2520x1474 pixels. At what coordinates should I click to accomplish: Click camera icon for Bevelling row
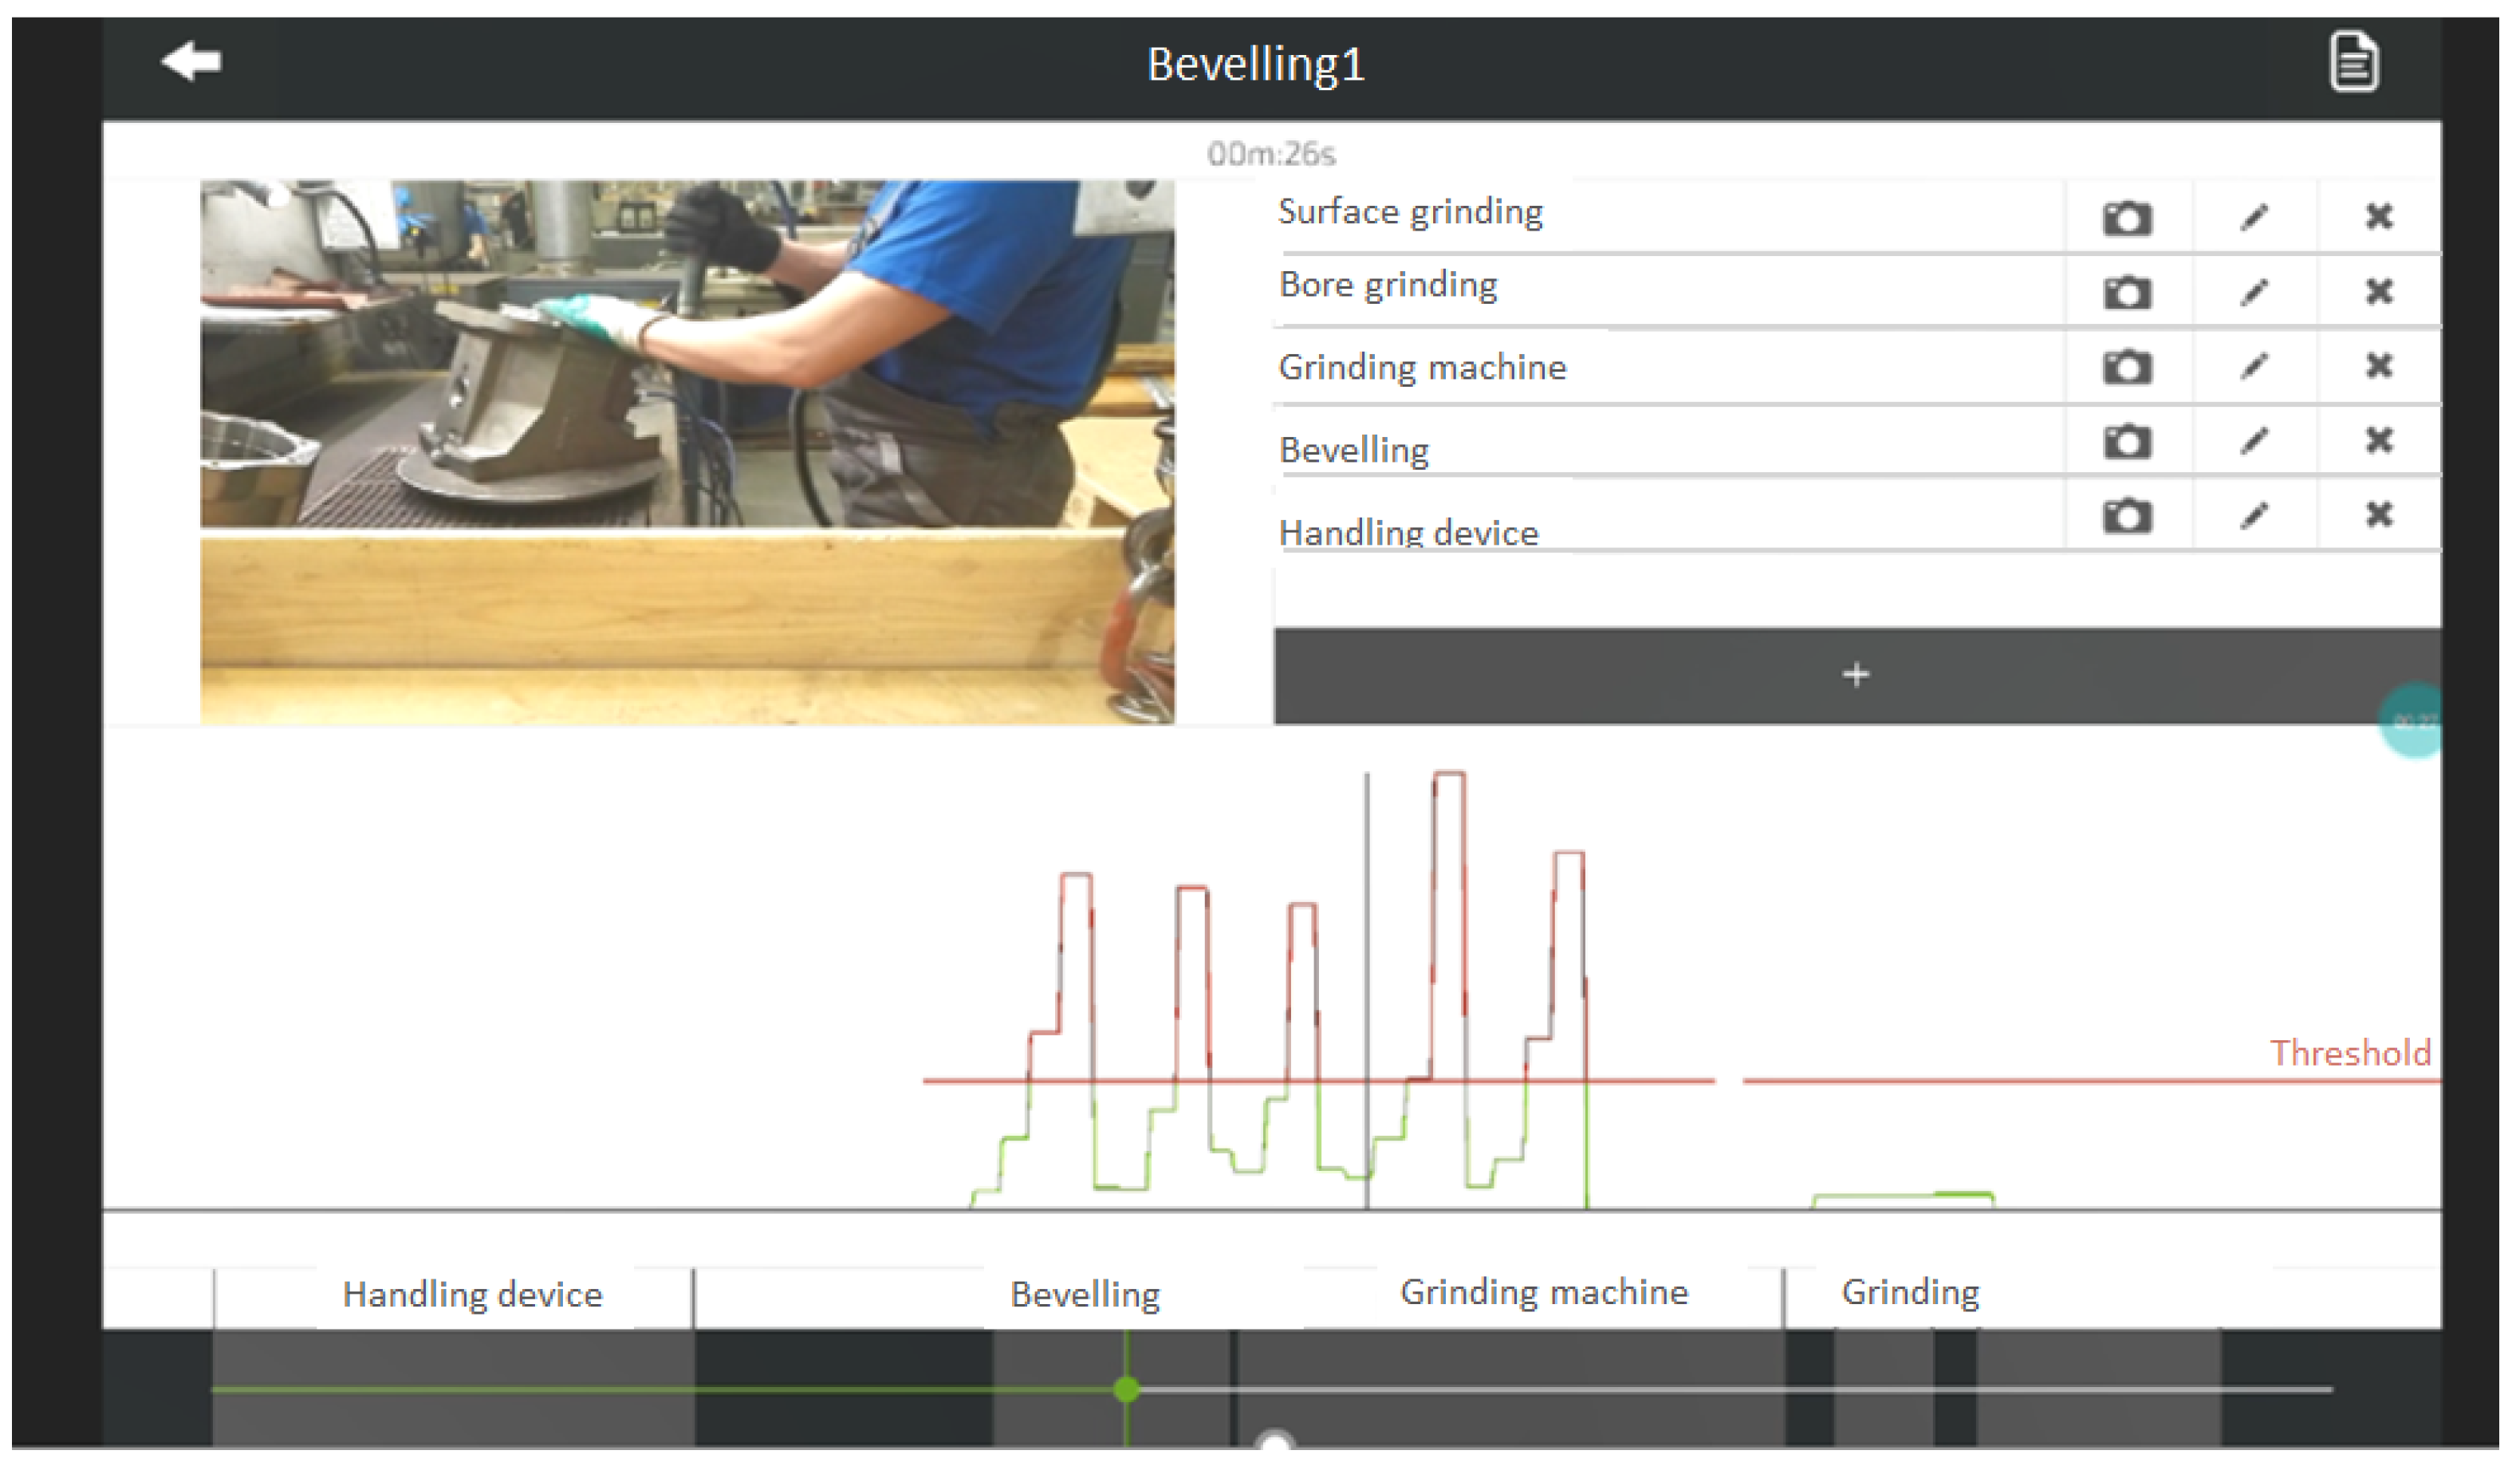coord(2126,441)
